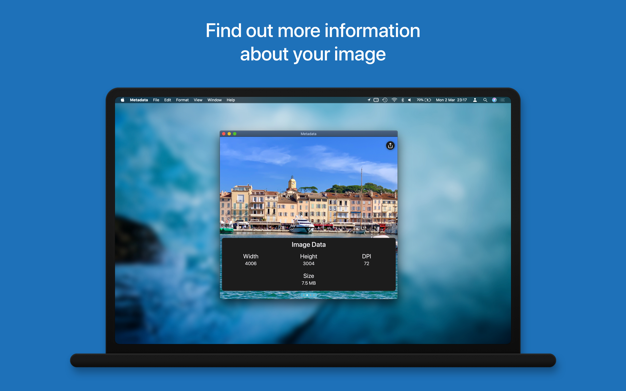Click the harbor photo preview
Image resolution: width=626 pixels, height=391 pixels.
309,187
